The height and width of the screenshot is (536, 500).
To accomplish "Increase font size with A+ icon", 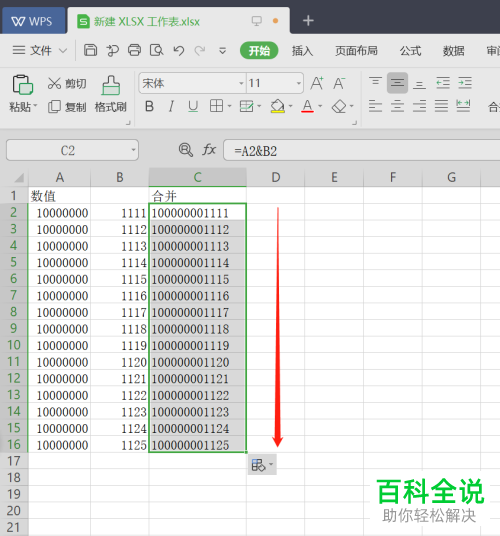I will pos(317,83).
